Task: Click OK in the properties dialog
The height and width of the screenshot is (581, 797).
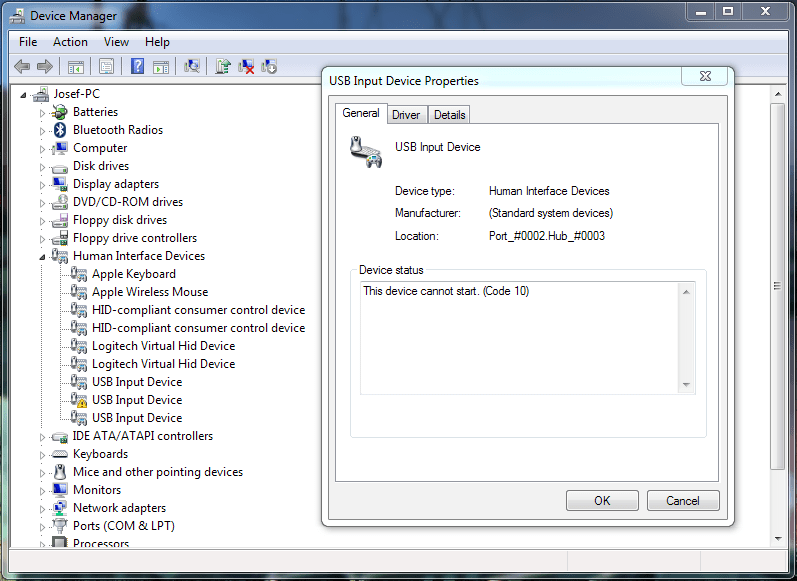Action: 602,501
